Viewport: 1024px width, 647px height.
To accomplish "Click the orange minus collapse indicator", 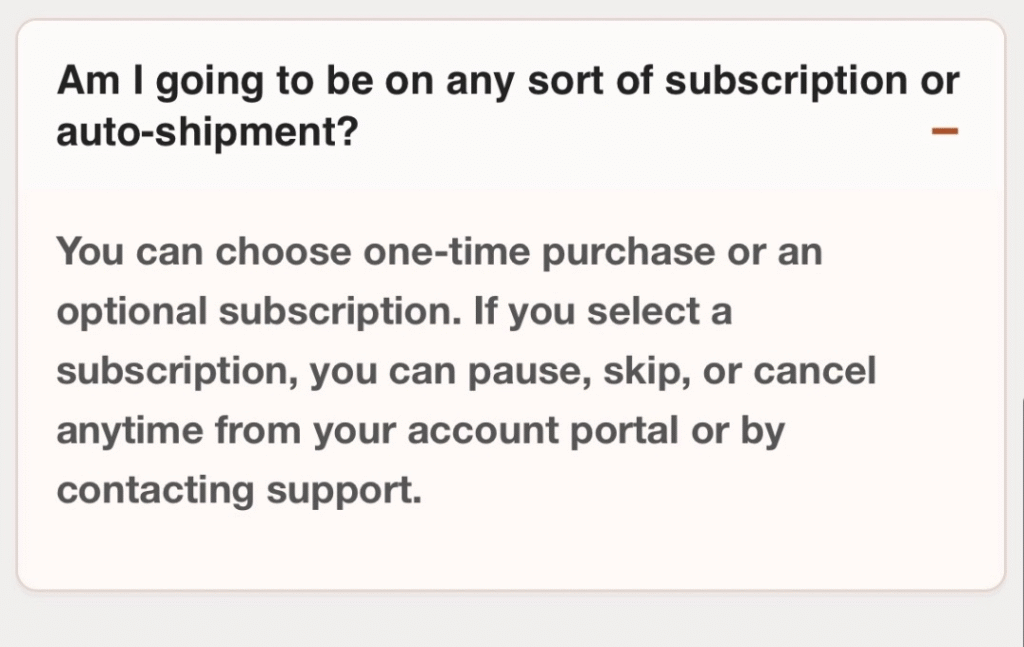I will [x=944, y=131].
